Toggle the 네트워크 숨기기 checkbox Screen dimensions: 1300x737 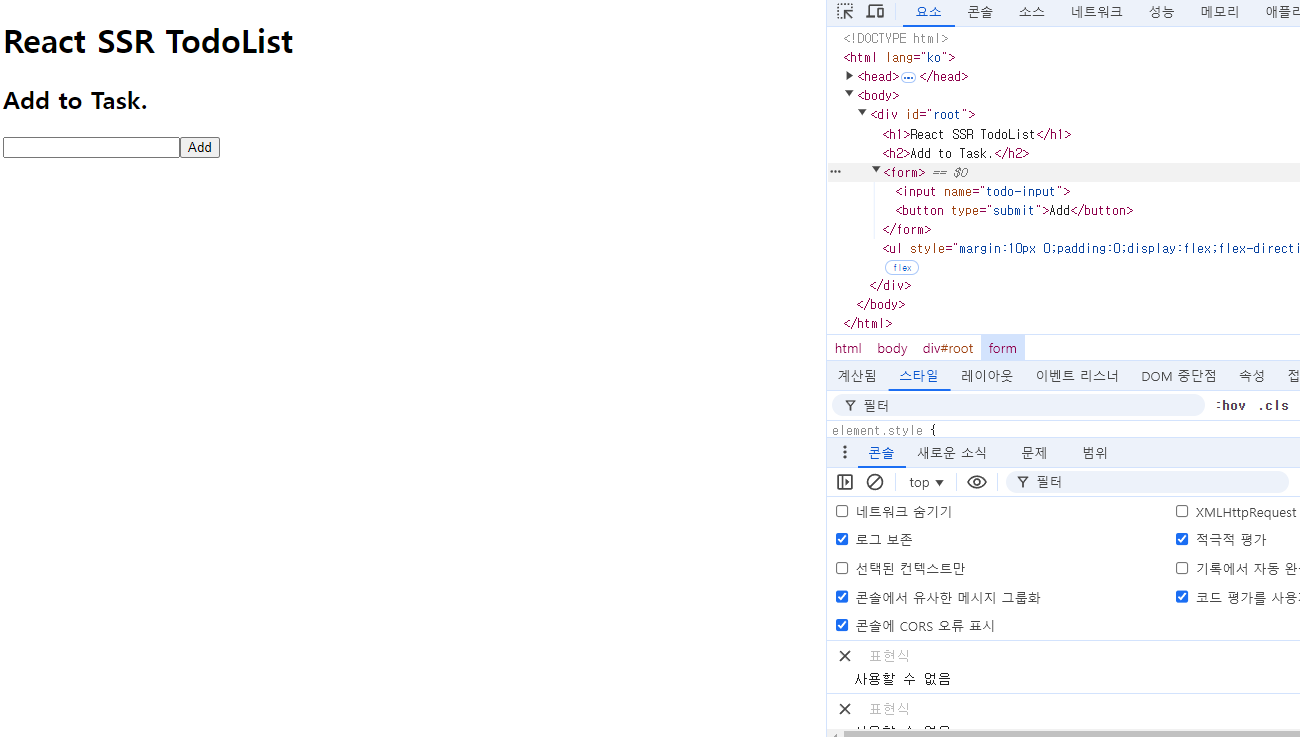[842, 511]
